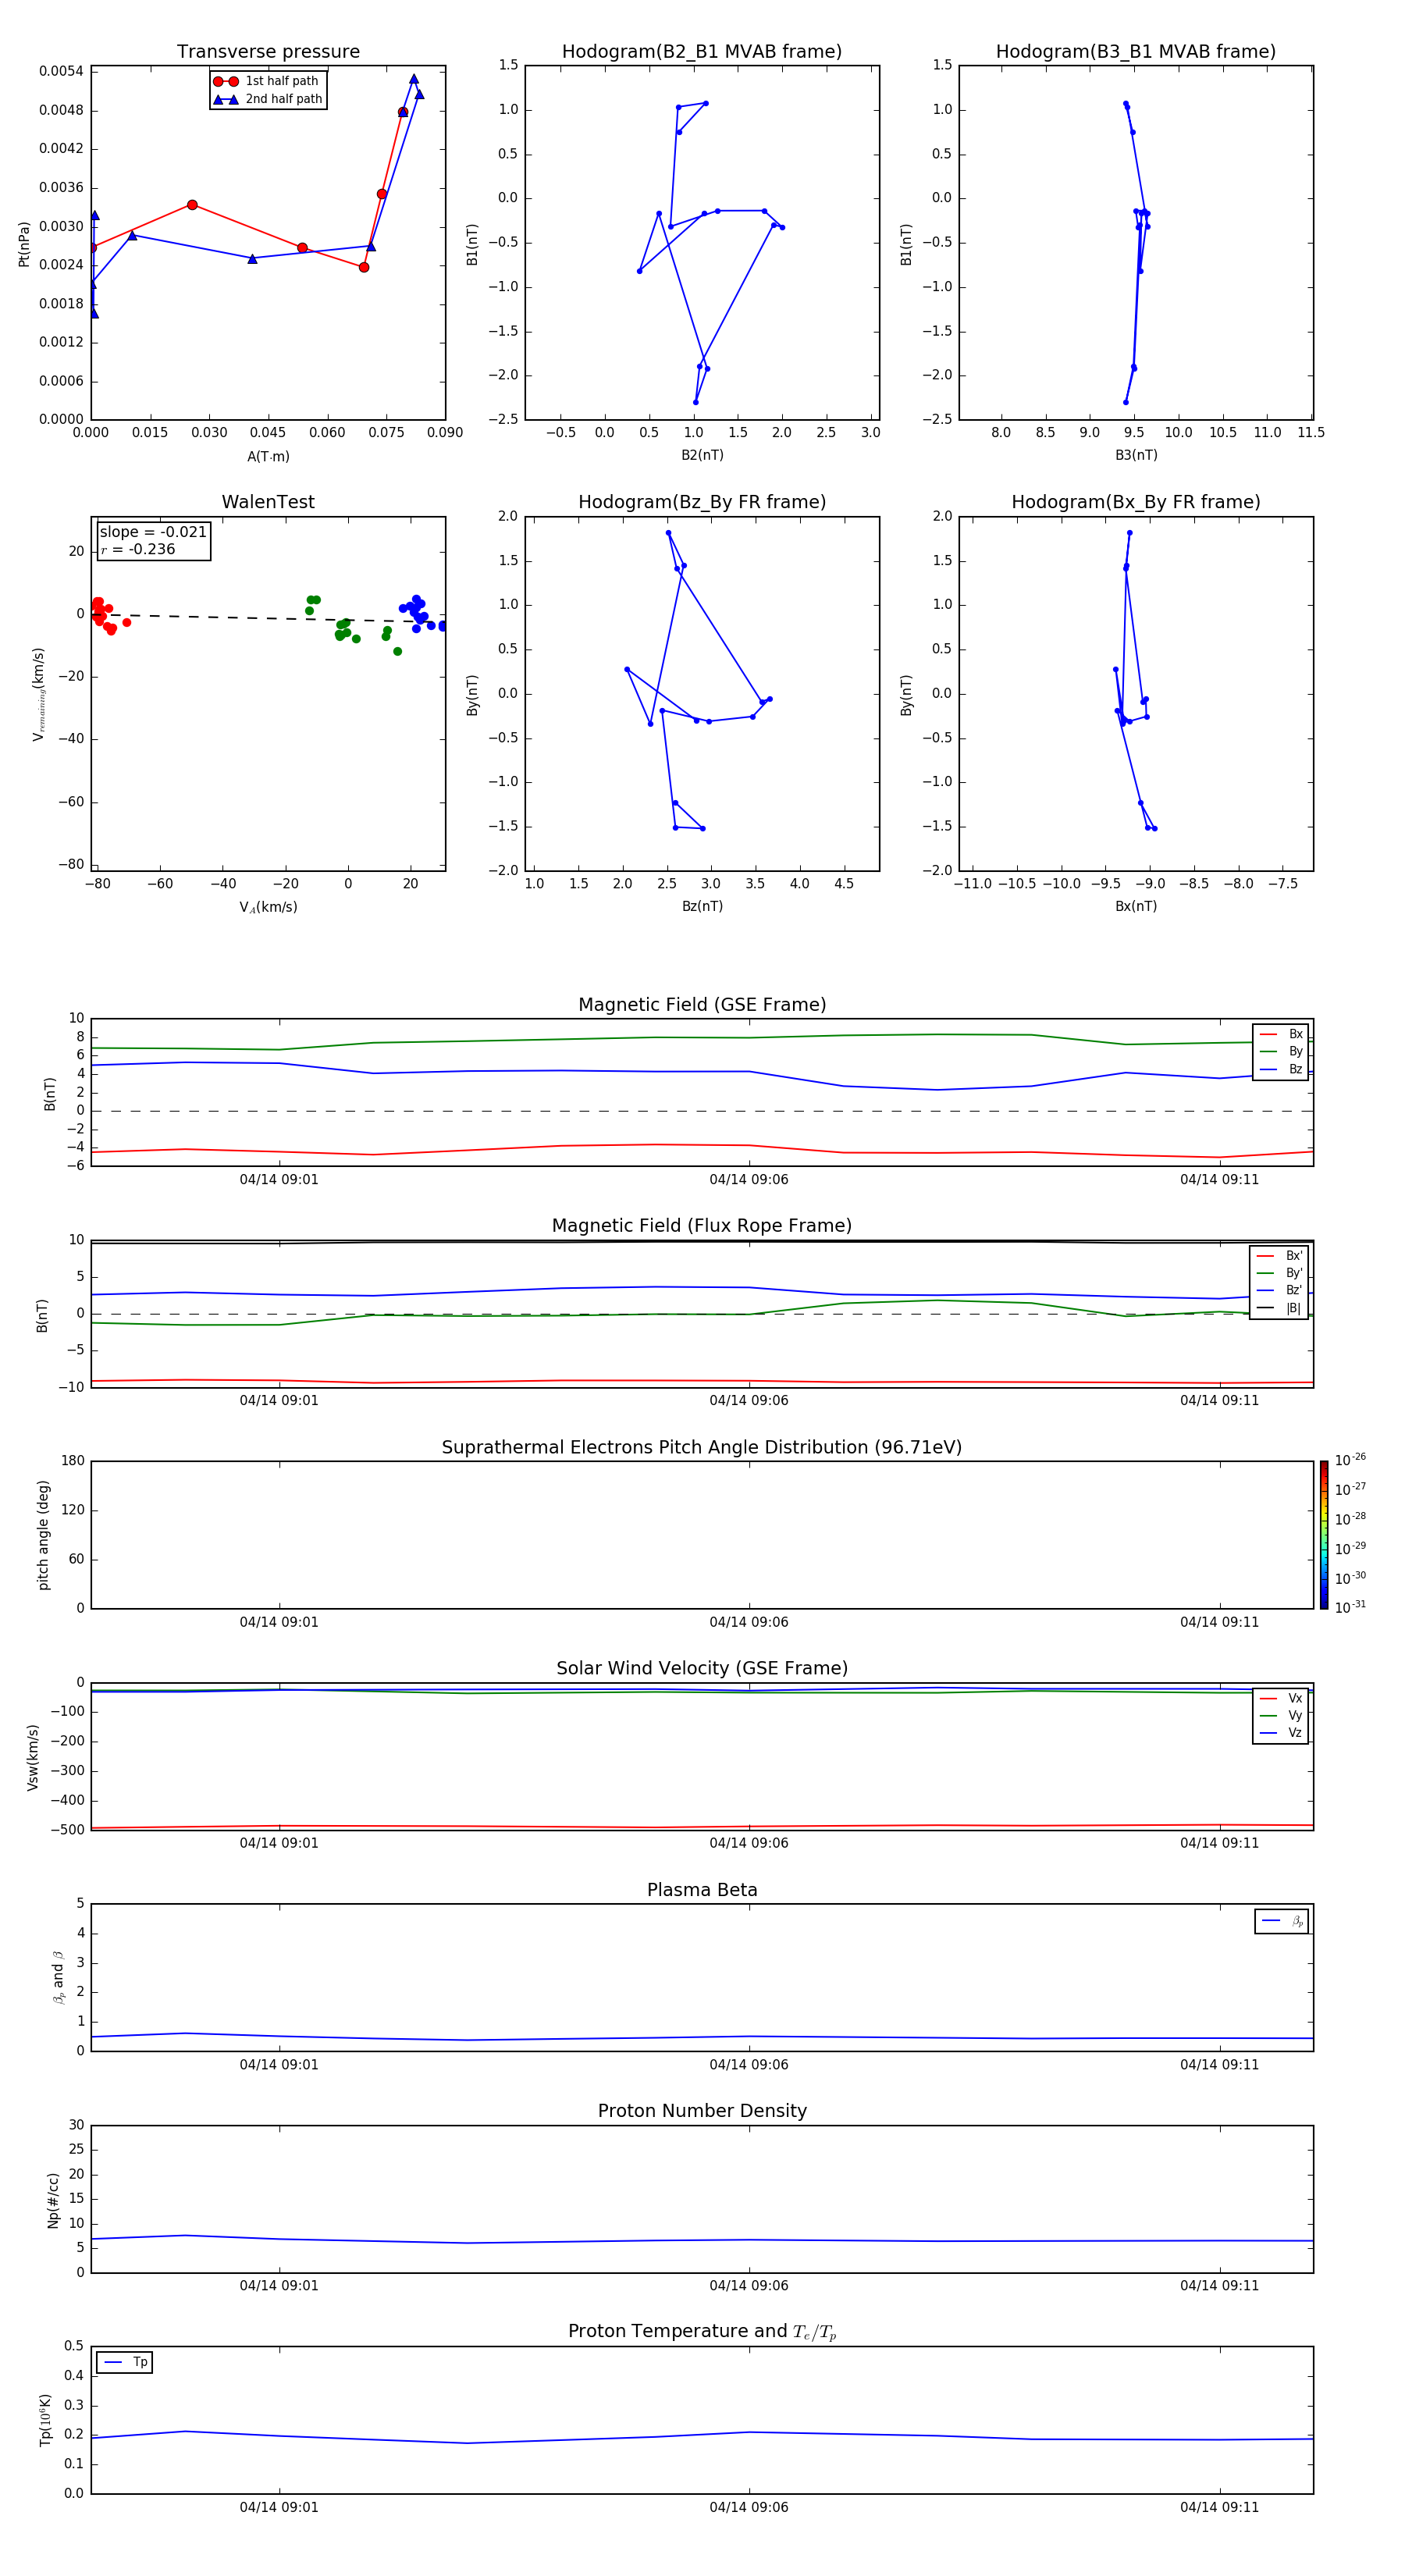Select the Bz legend entry in GSE magnetic field
Viewport: 1405px width, 2576px height.
coord(1281,1069)
